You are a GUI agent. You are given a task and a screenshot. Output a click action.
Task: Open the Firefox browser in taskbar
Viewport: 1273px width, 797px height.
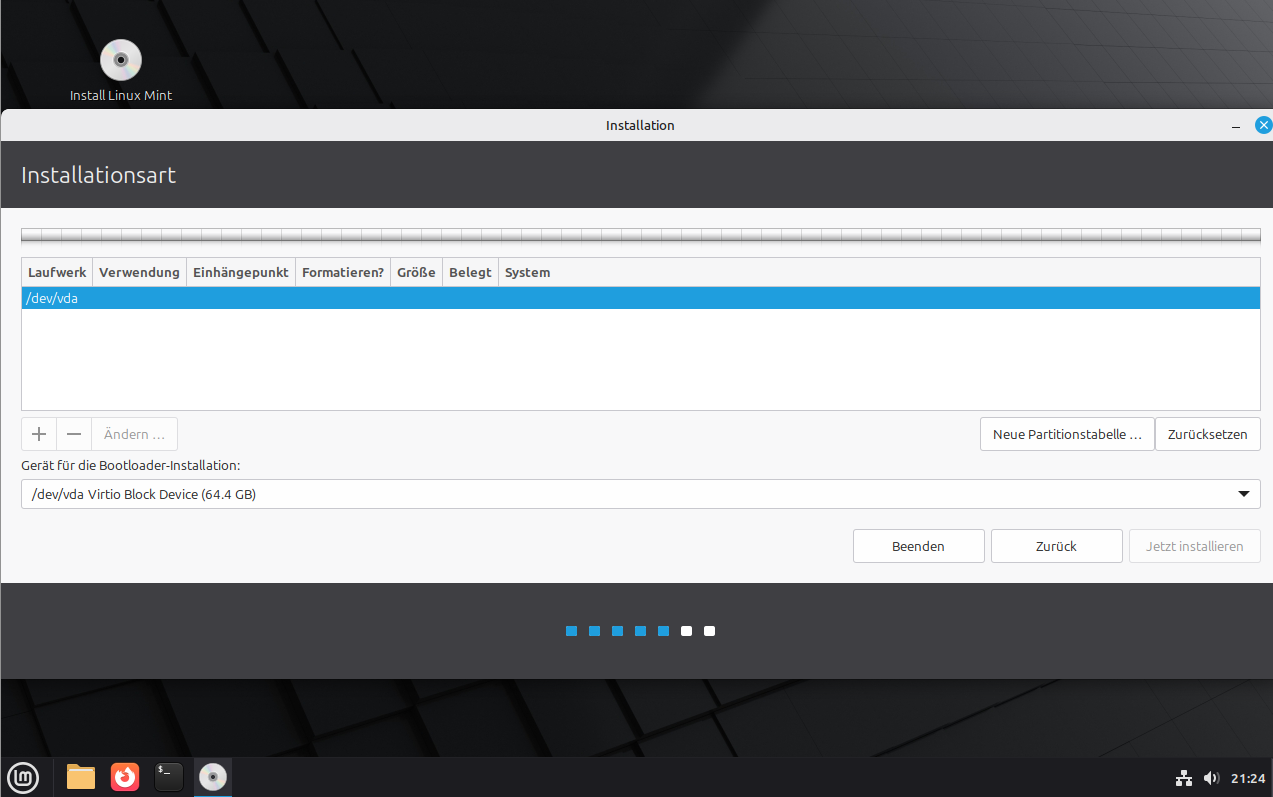pos(125,777)
